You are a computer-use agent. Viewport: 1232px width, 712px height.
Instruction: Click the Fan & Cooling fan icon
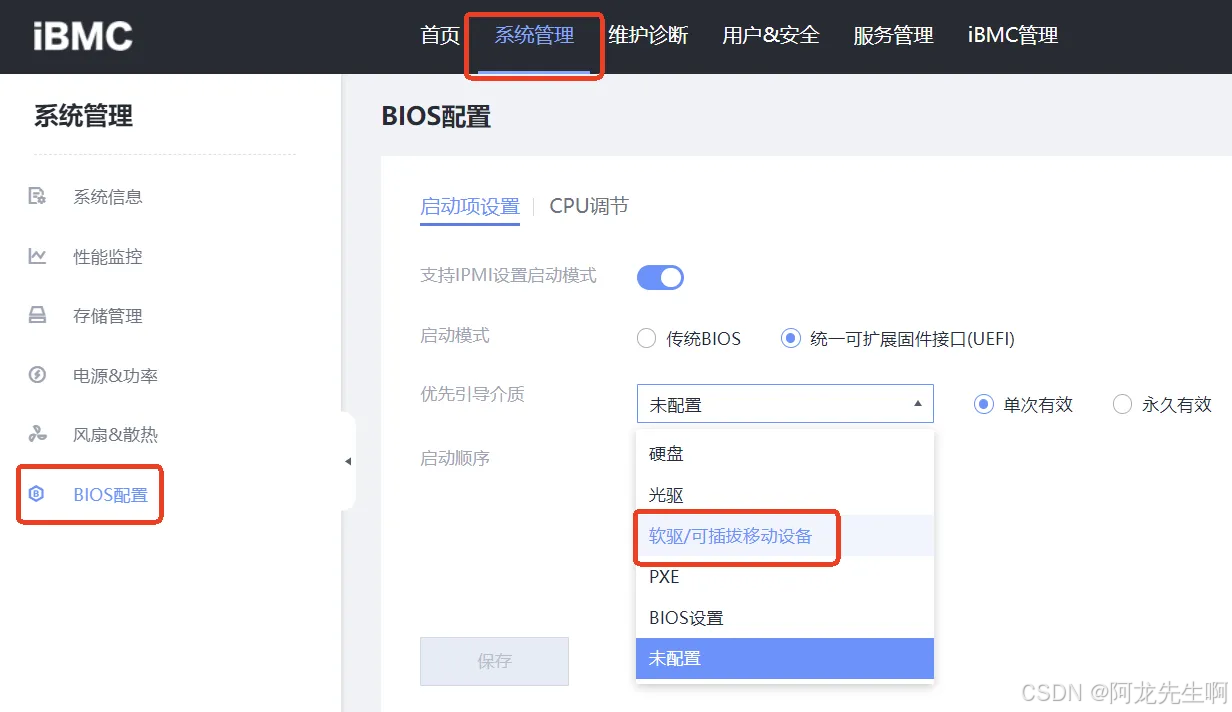pos(37,435)
